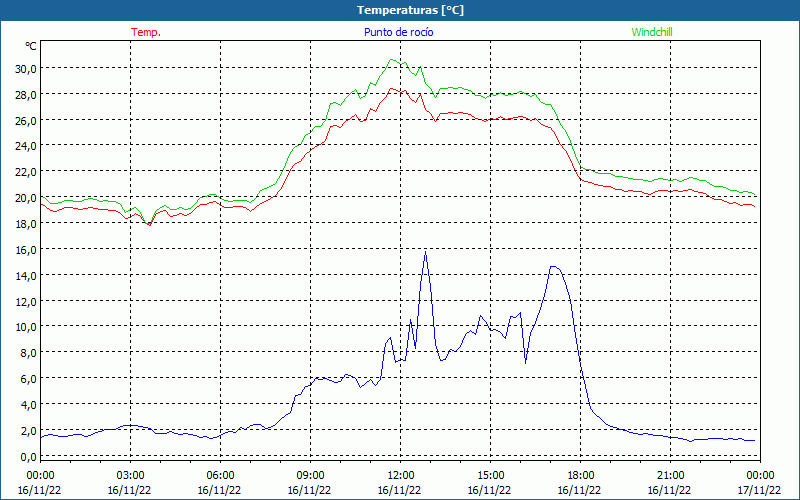Click the '24,0' y-axis value
800x500 pixels.
[x=25, y=146]
